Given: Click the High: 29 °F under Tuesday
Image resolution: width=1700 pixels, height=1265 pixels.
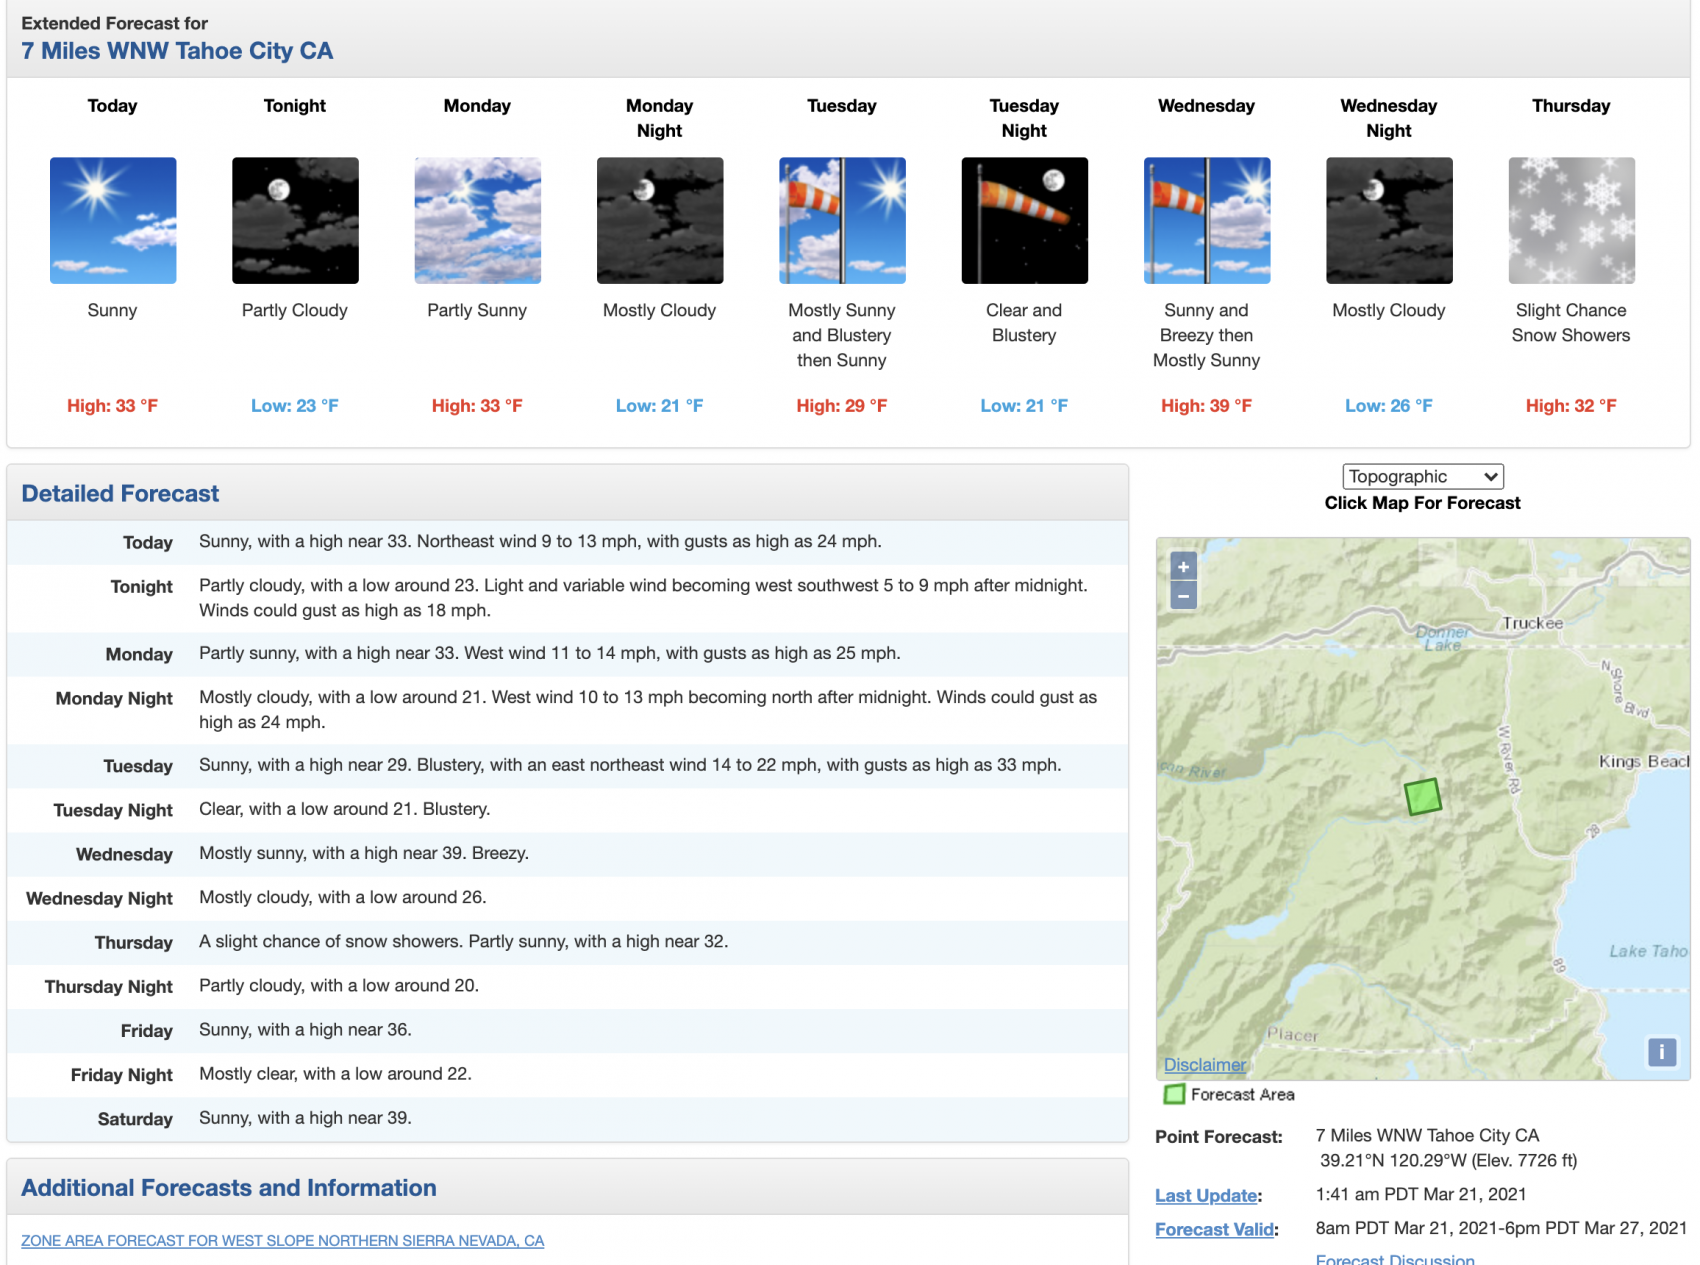Looking at the screenshot, I should (x=842, y=406).
